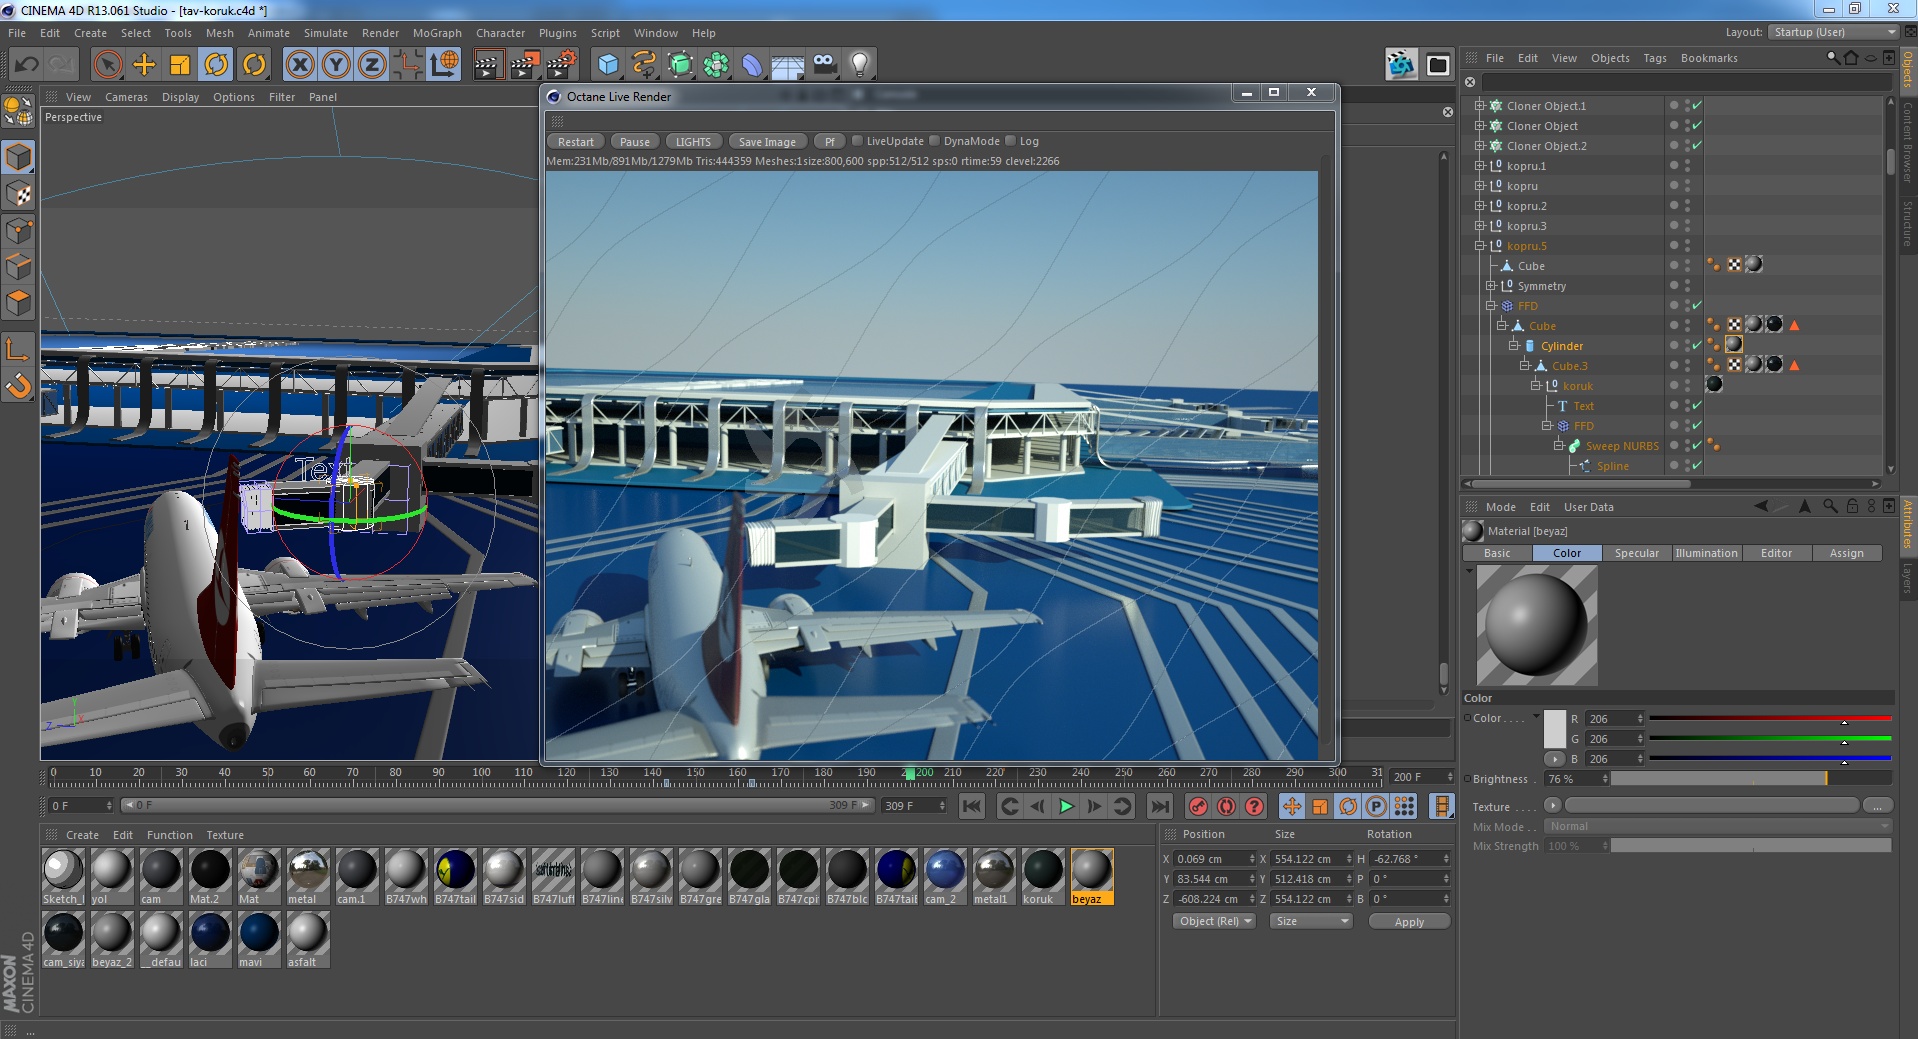Select the Move tool
The height and width of the screenshot is (1039, 1918).
click(144, 65)
